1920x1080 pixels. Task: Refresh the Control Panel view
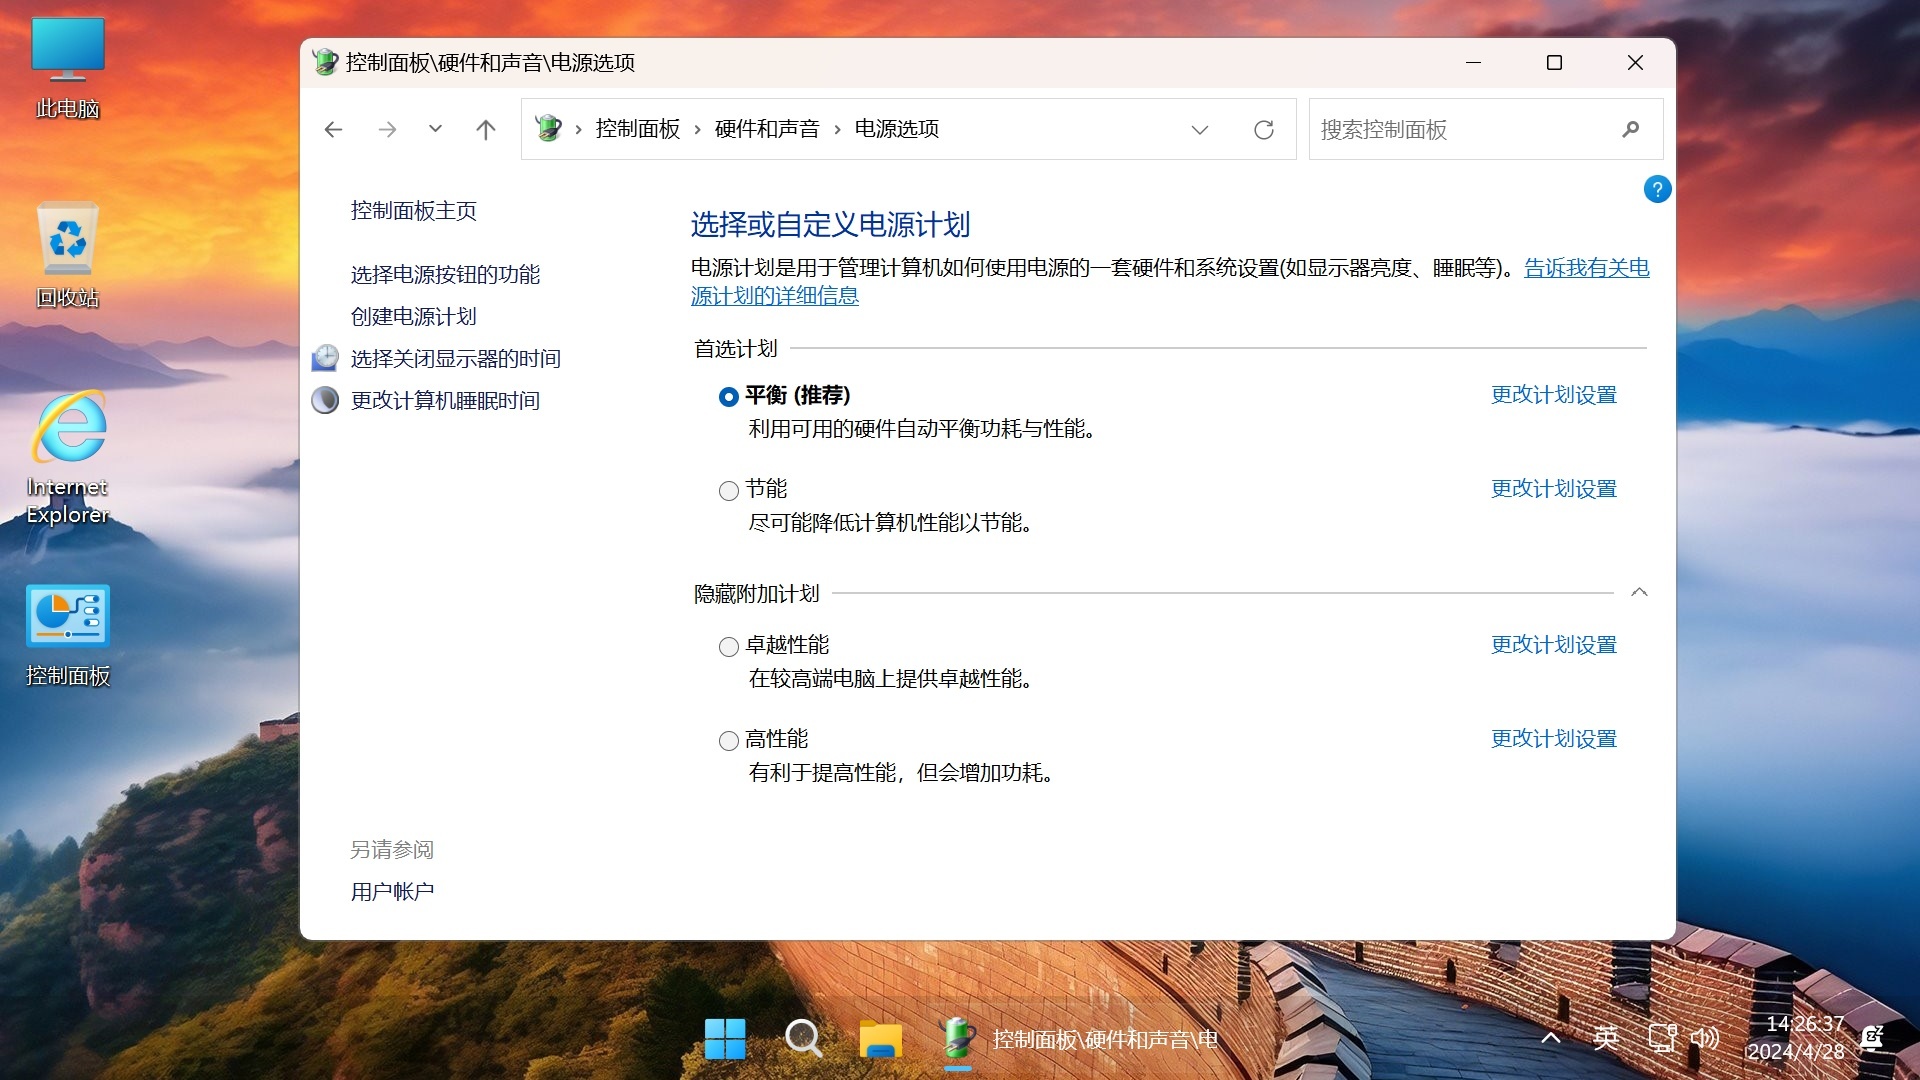pos(1263,129)
